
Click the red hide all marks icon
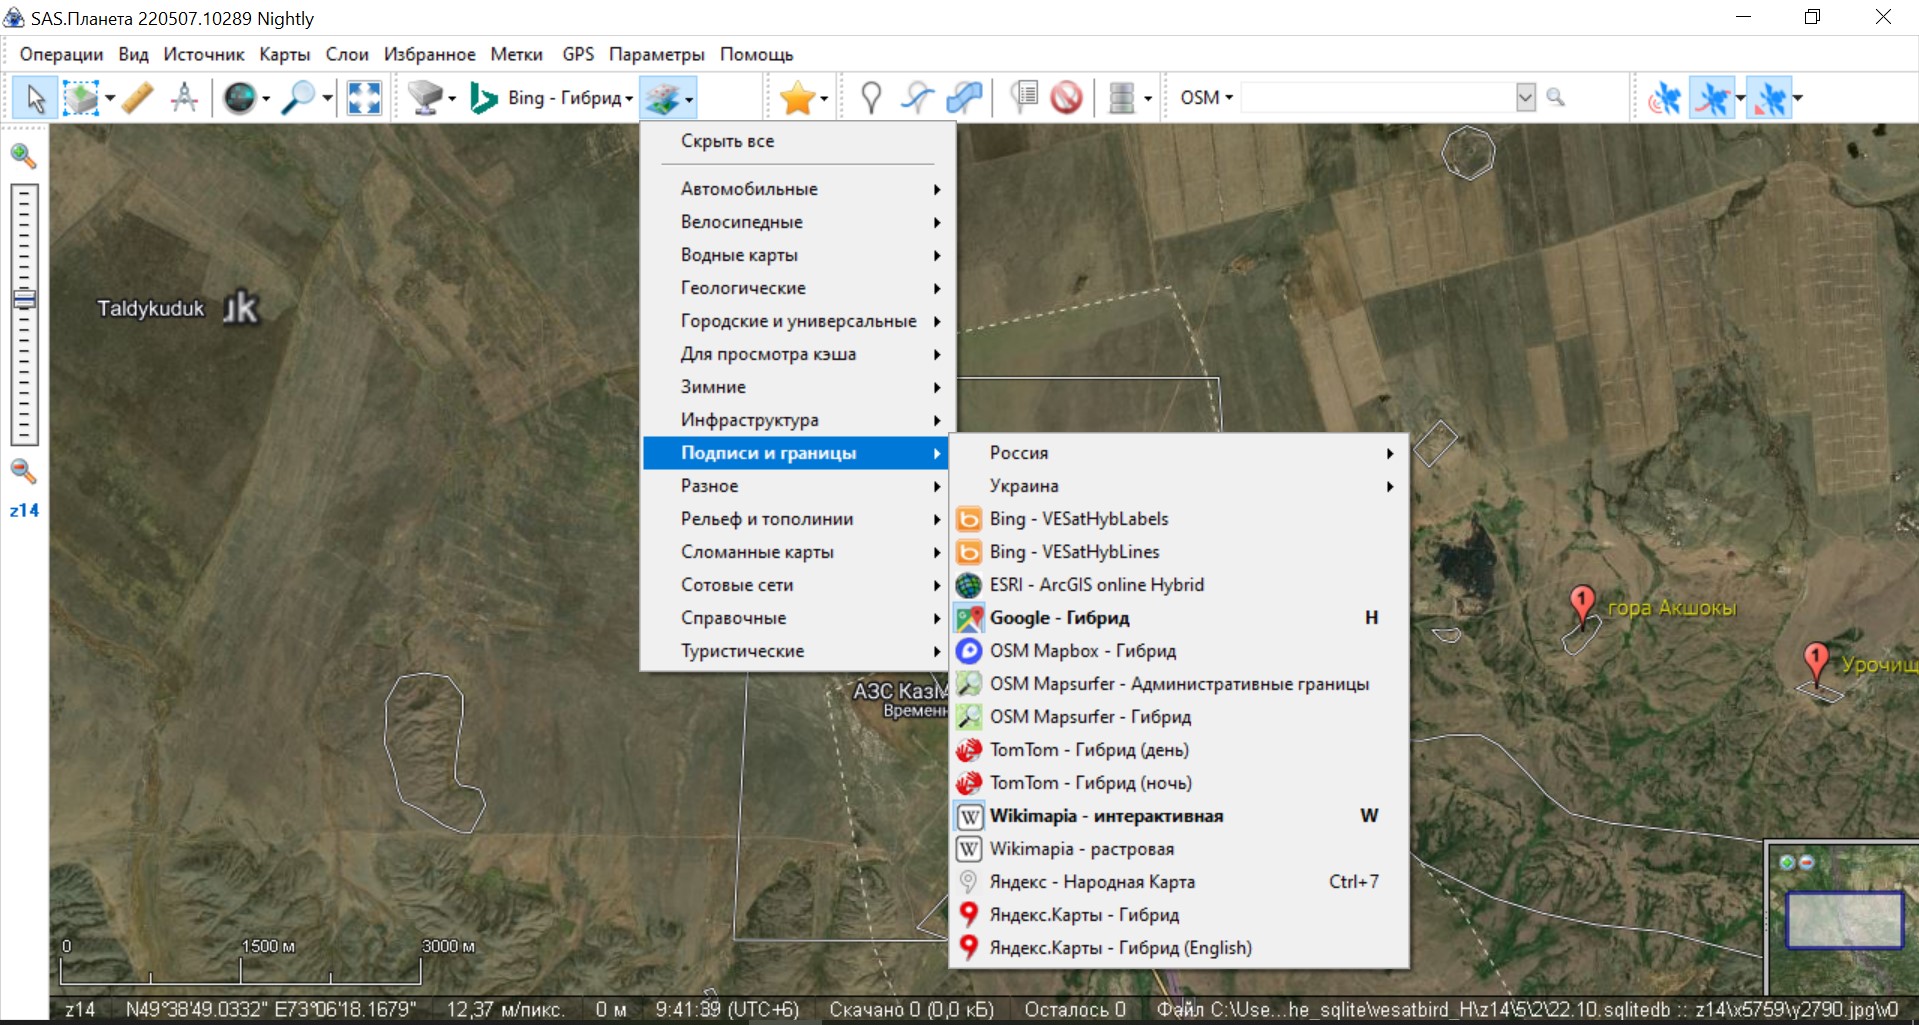pos(1067,98)
